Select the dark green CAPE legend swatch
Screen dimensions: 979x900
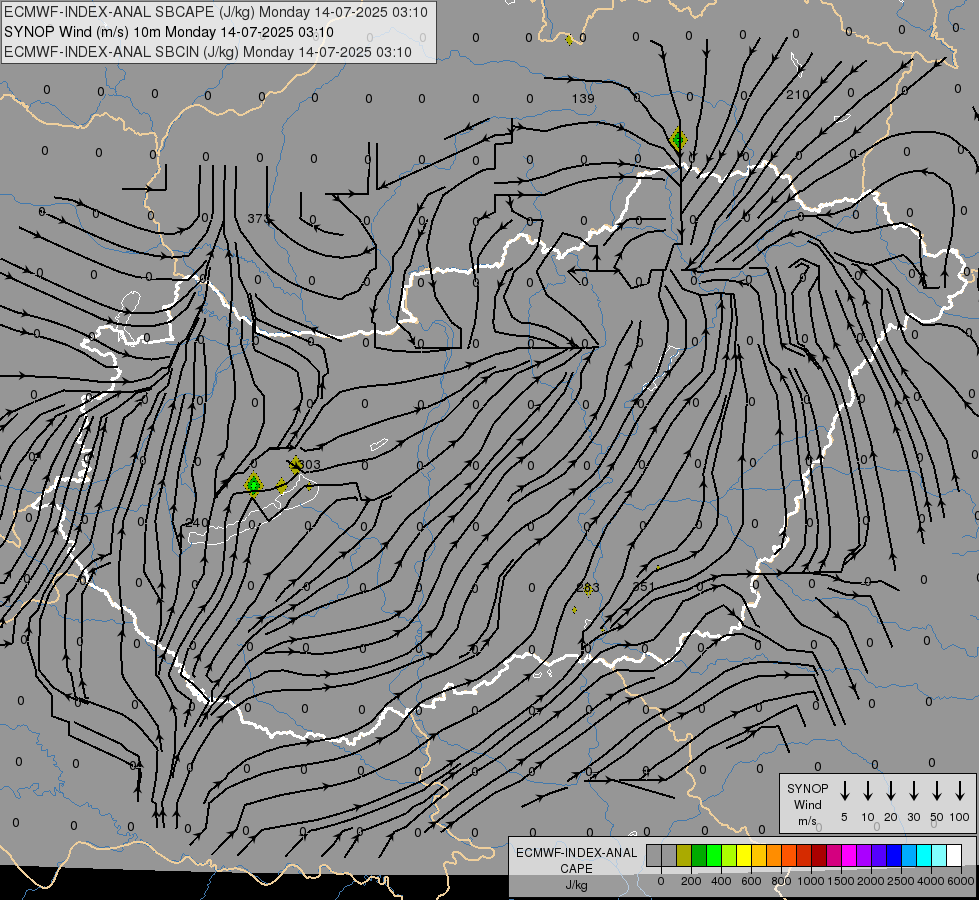click(699, 855)
